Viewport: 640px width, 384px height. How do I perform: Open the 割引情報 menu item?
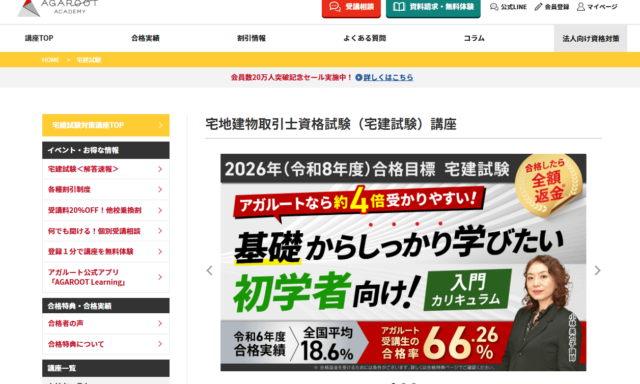coord(251,38)
